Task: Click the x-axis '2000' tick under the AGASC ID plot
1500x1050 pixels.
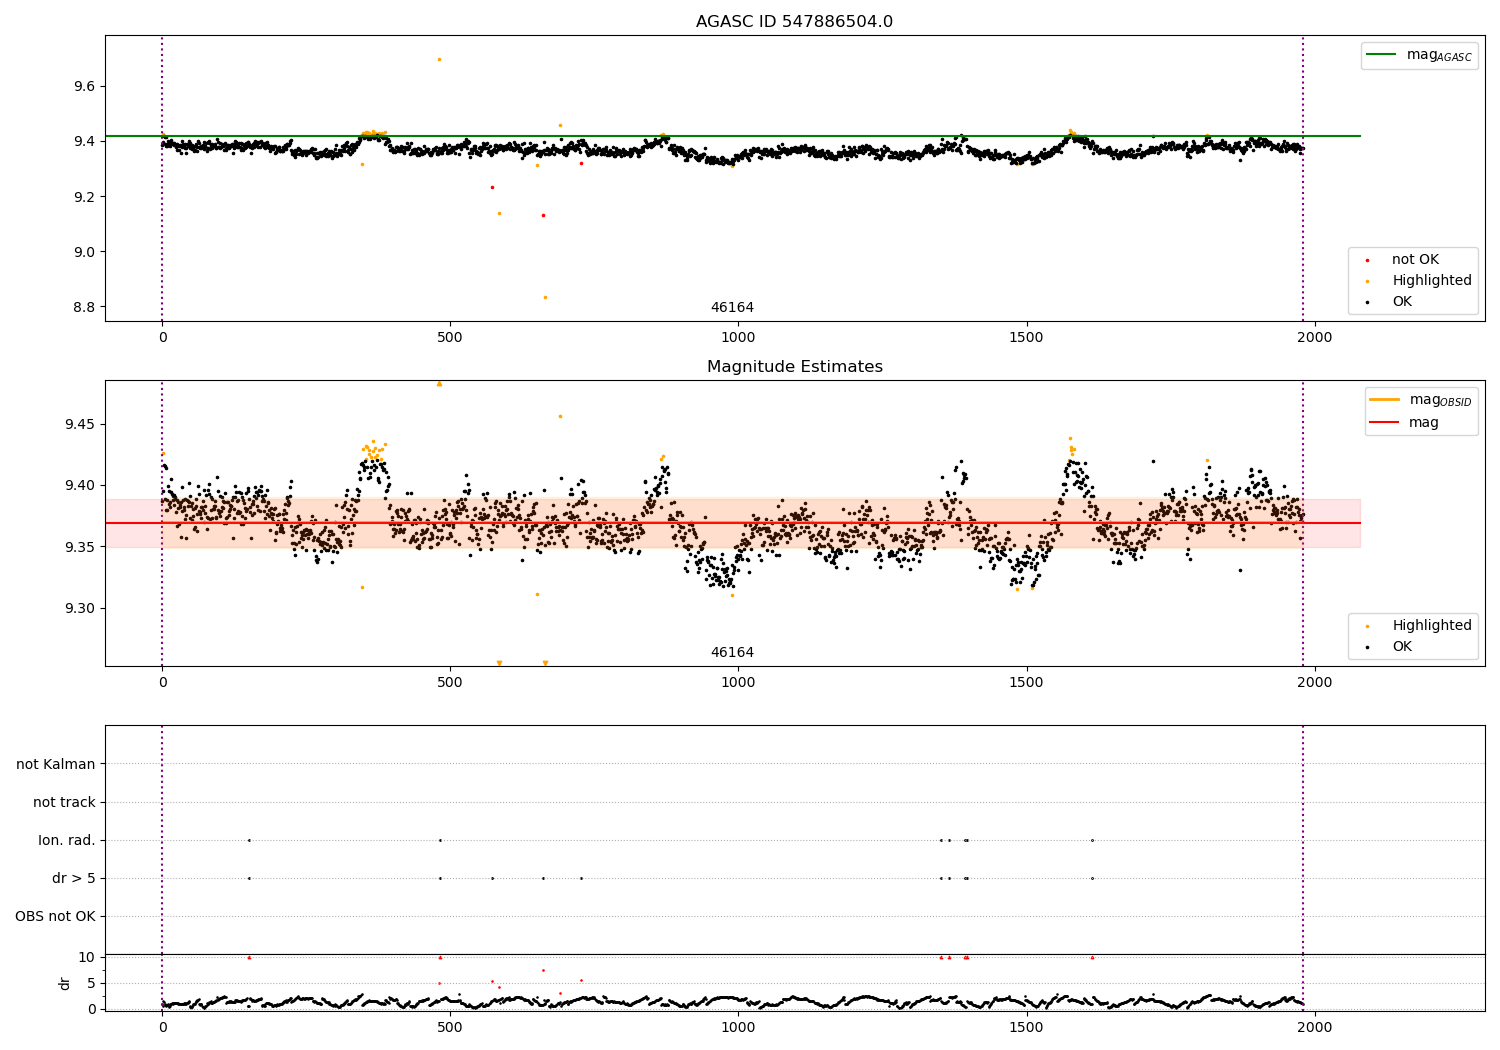Action: pyautogui.click(x=1314, y=337)
